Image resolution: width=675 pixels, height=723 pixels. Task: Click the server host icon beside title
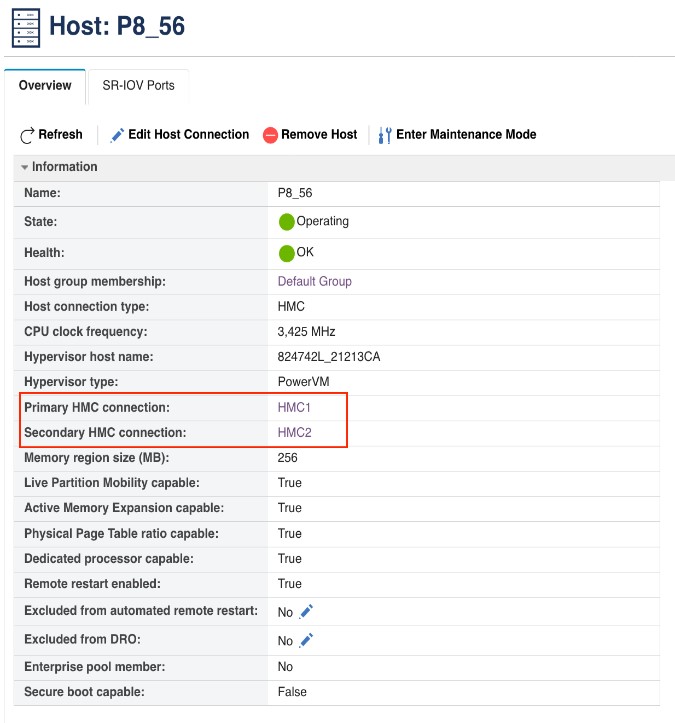(x=26, y=28)
